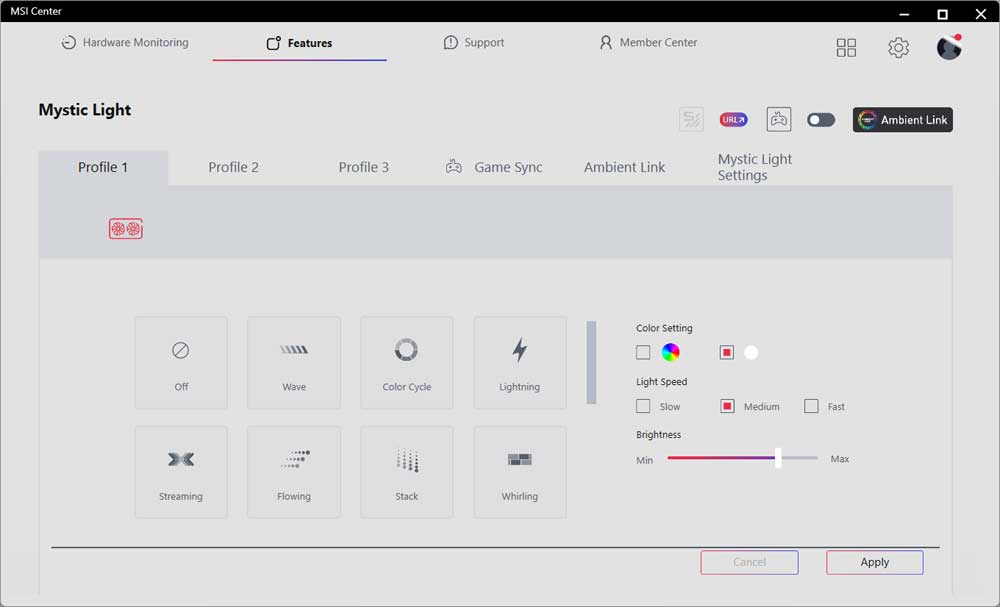The image size is (1000, 607).
Task: Select the Lightning effect tile
Action: point(520,362)
